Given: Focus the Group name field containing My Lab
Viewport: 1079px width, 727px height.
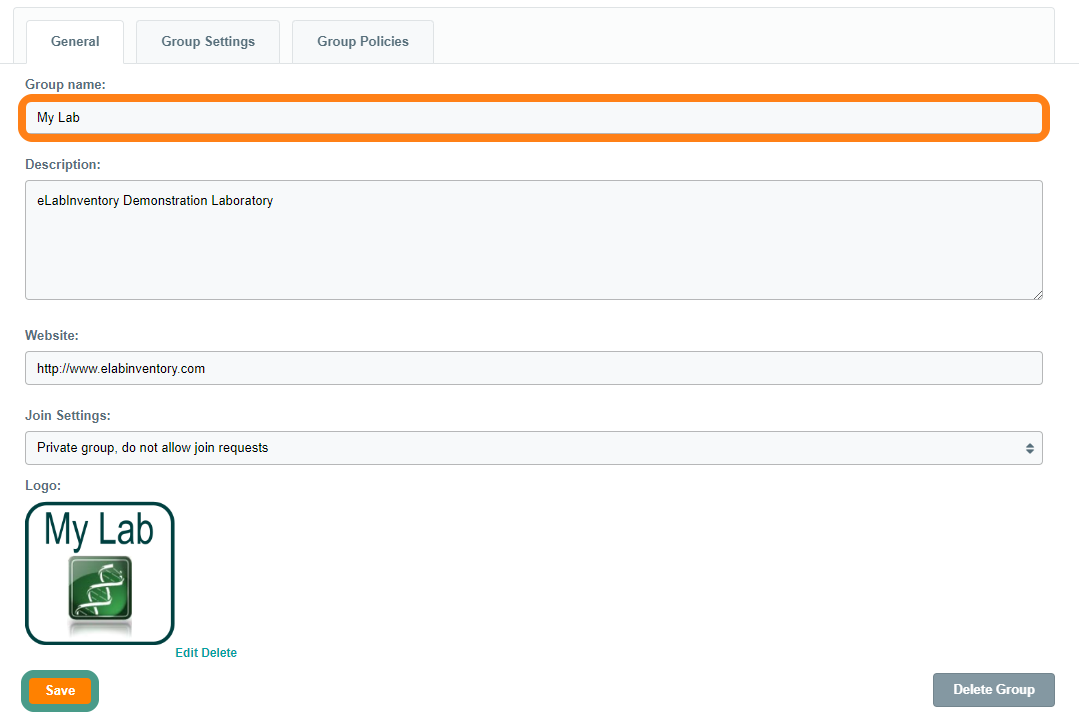Looking at the screenshot, I should [x=533, y=118].
